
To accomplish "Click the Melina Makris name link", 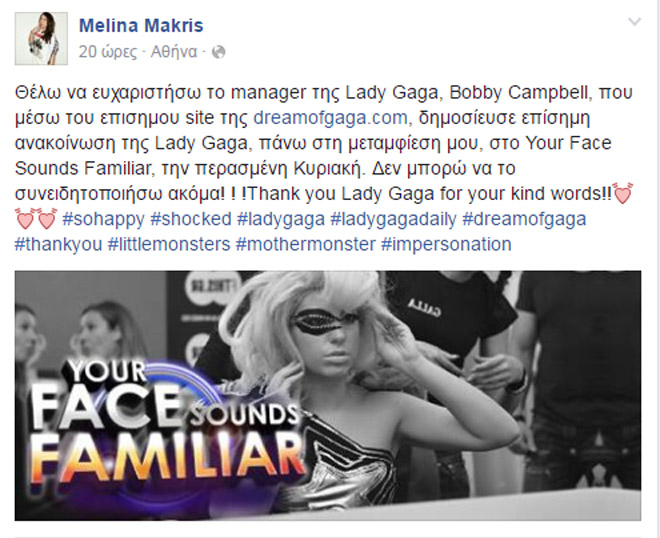I will point(141,26).
